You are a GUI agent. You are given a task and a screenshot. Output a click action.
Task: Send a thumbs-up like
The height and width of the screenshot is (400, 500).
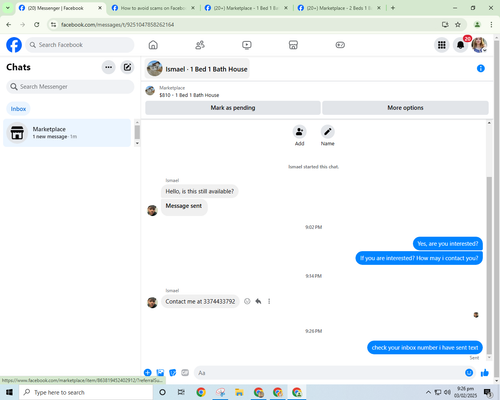pos(485,373)
